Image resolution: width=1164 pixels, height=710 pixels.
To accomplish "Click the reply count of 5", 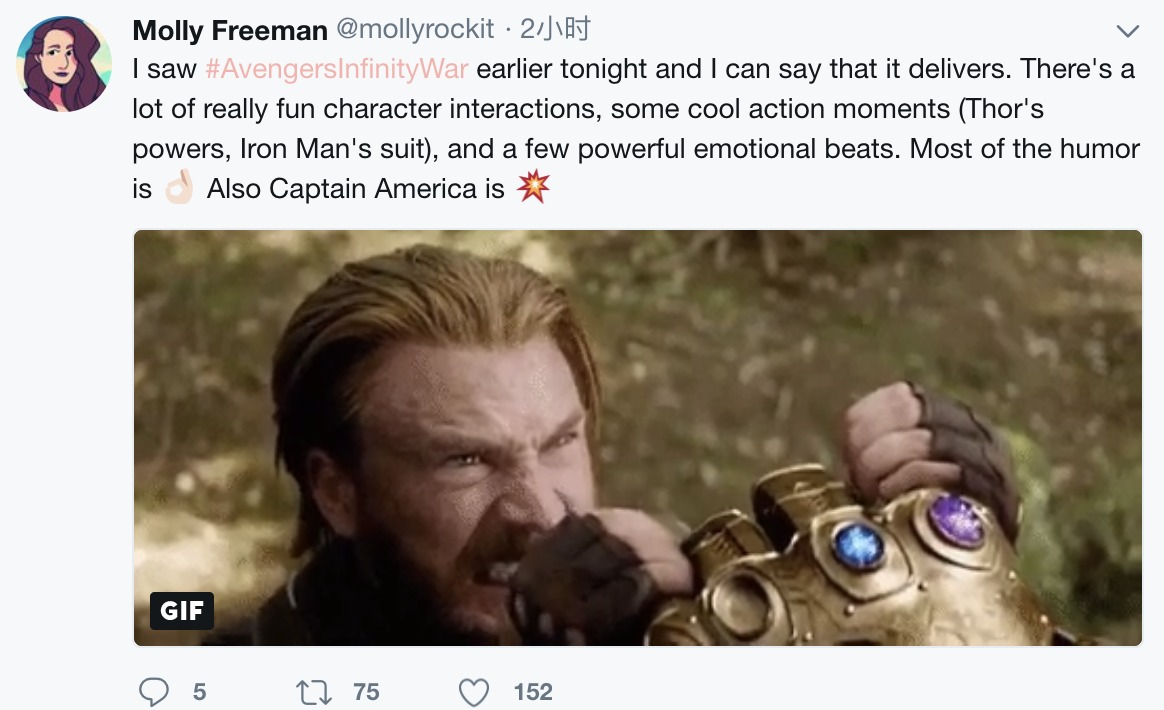I will [x=199, y=692].
